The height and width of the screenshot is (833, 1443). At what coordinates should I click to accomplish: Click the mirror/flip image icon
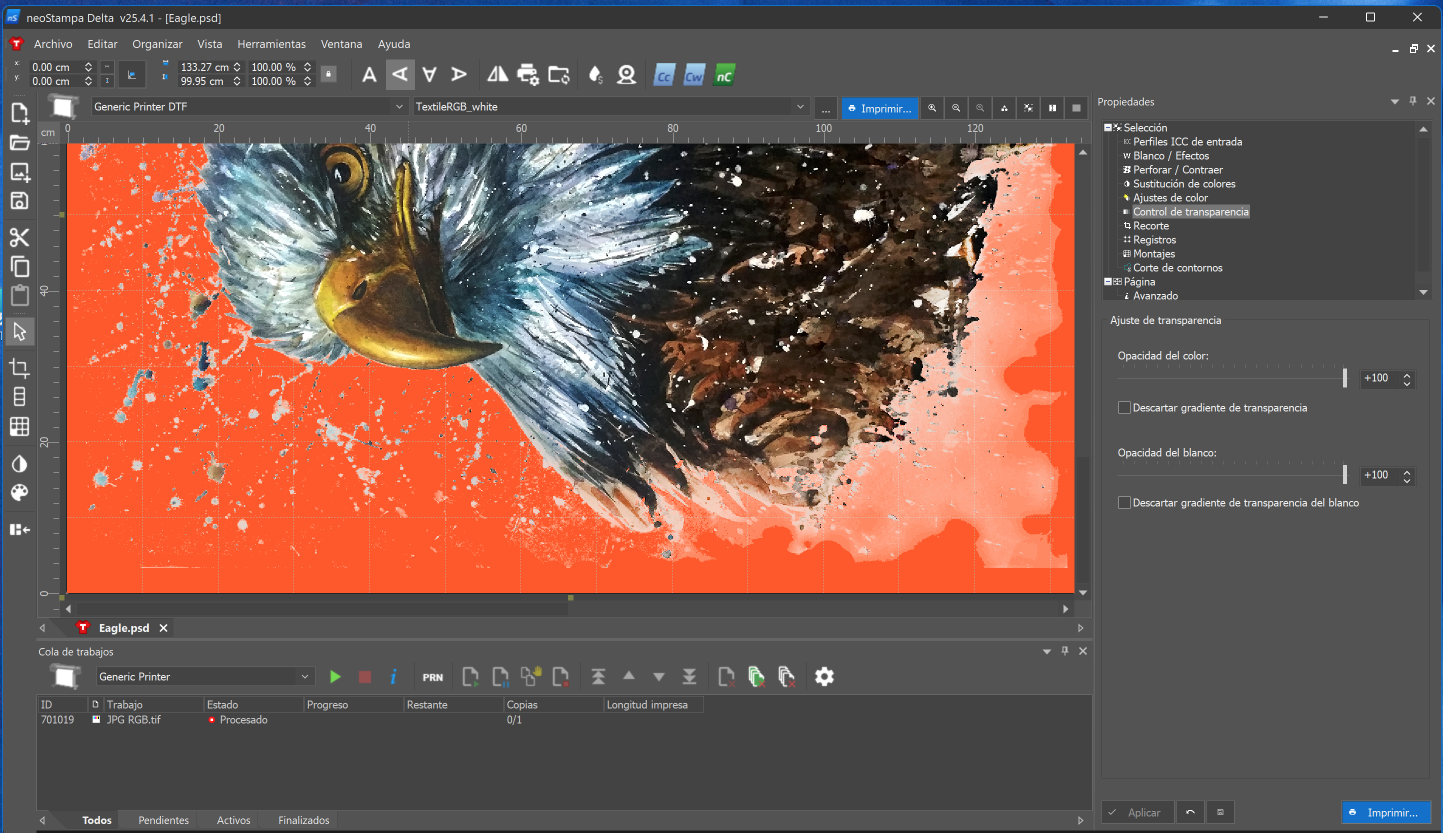tap(497, 74)
